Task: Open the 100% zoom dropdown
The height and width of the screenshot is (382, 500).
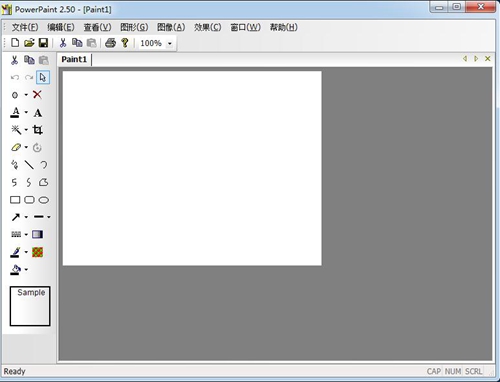Action: point(170,43)
